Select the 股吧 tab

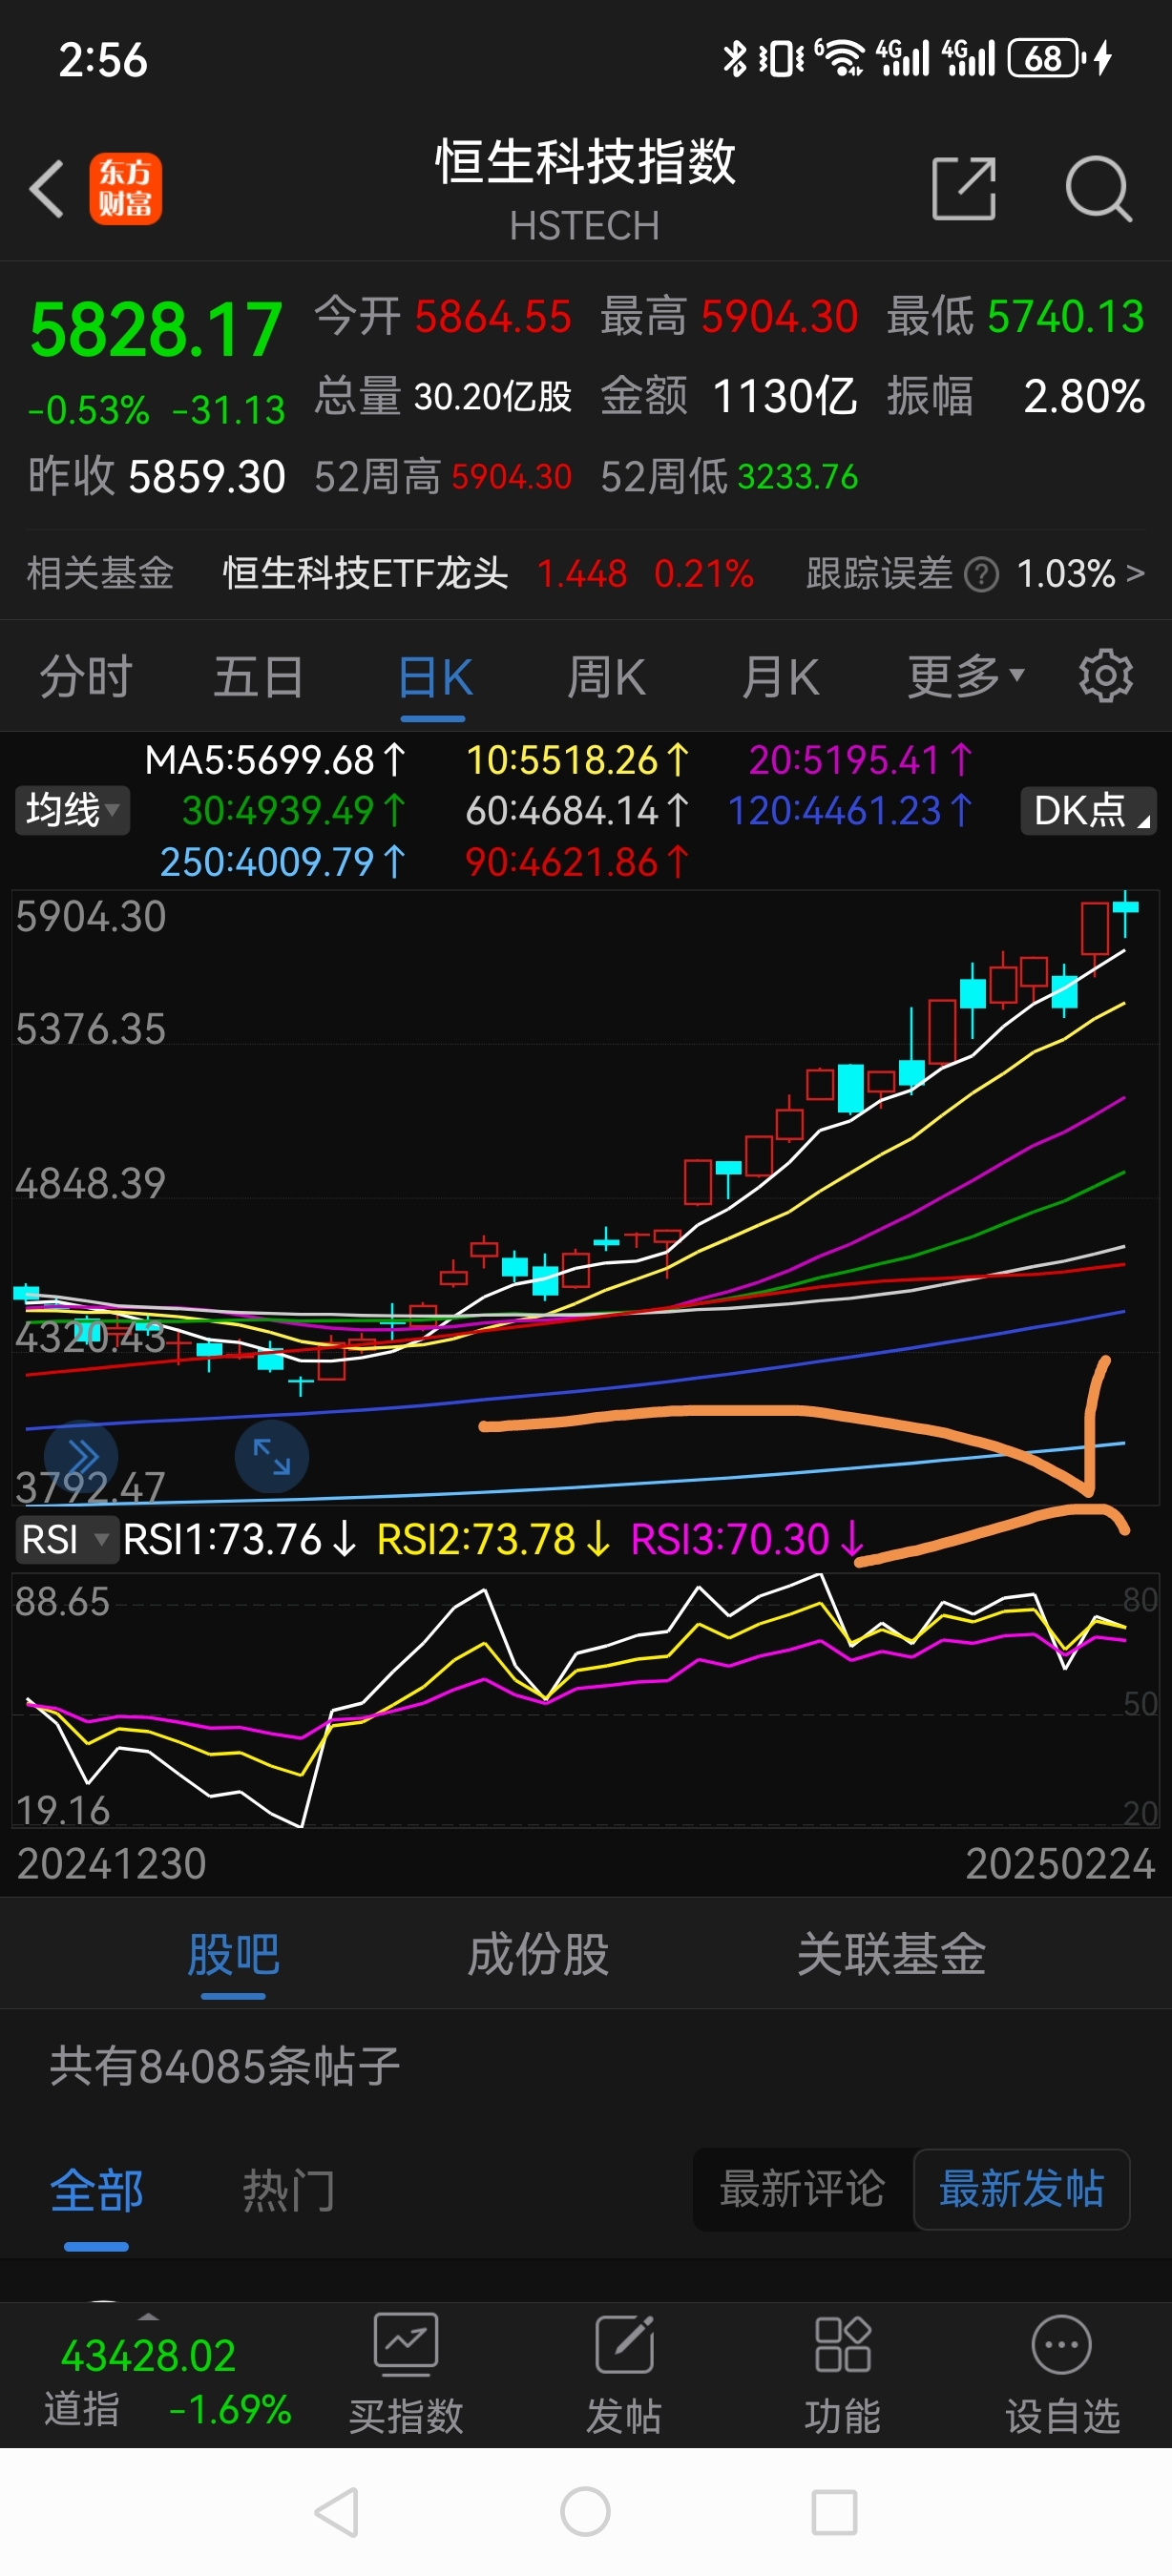[233, 1954]
